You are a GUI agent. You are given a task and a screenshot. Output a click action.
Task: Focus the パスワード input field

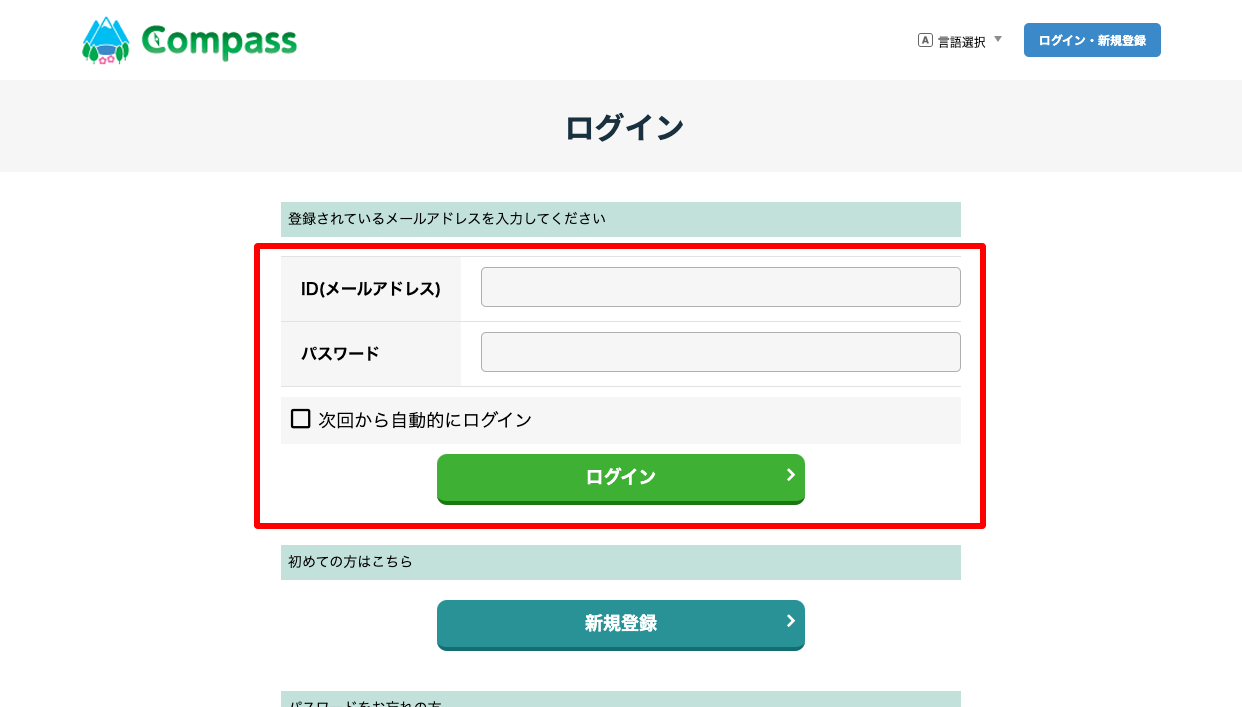pyautogui.click(x=721, y=352)
